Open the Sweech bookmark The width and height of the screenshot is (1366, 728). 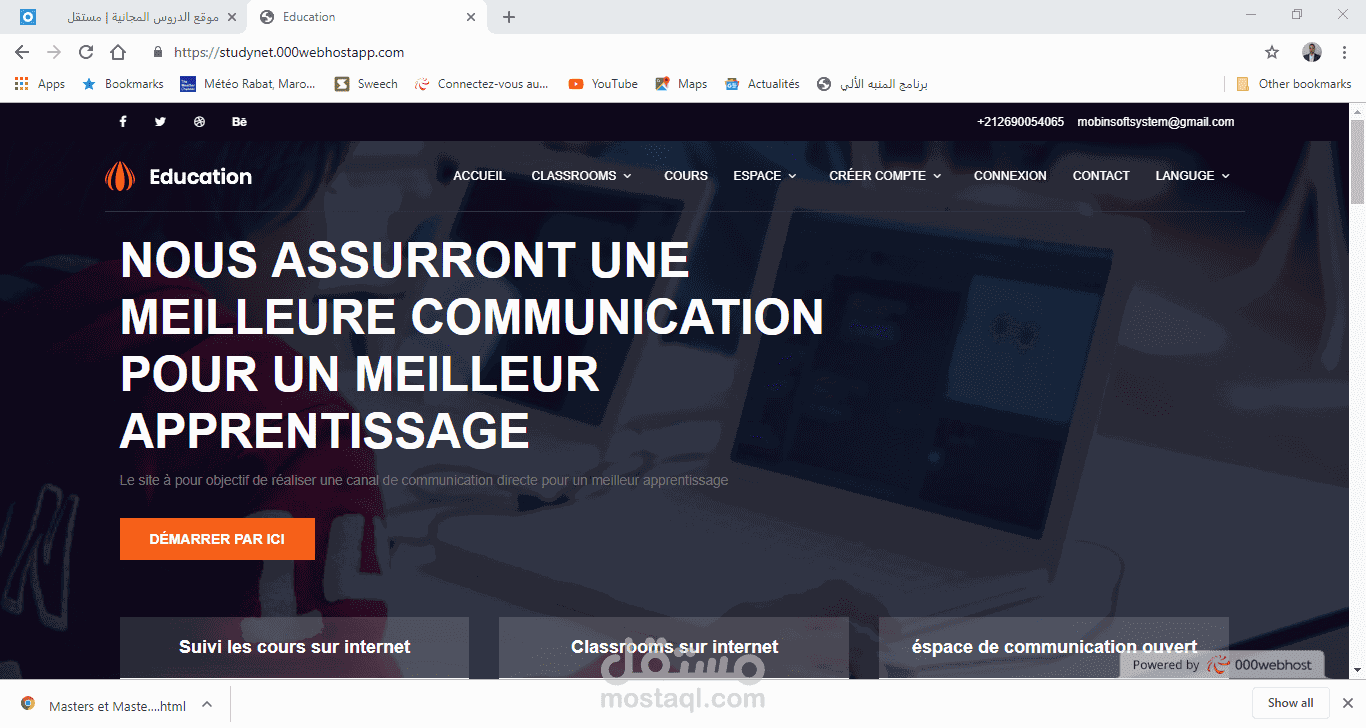[366, 84]
